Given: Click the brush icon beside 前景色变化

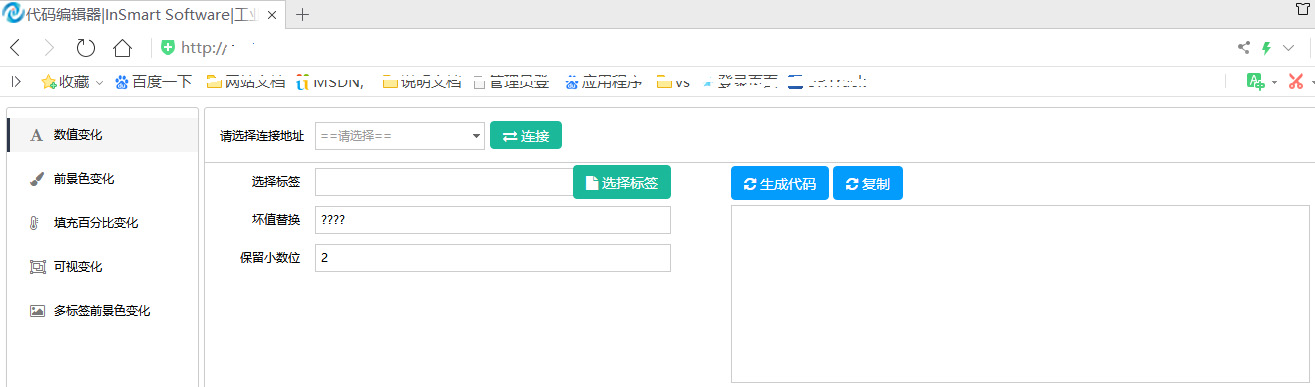Looking at the screenshot, I should pos(37,179).
